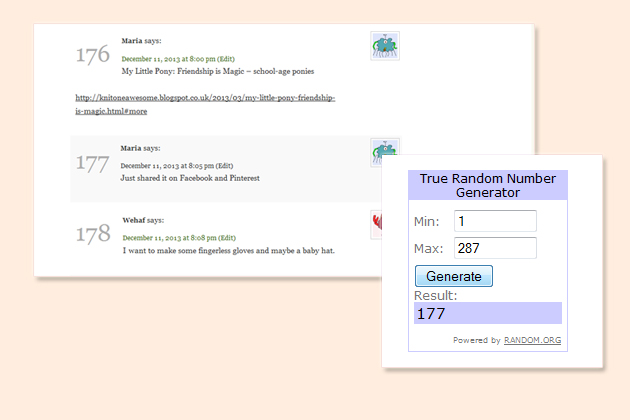
Task: Click the result value 177
Action: tap(431, 313)
